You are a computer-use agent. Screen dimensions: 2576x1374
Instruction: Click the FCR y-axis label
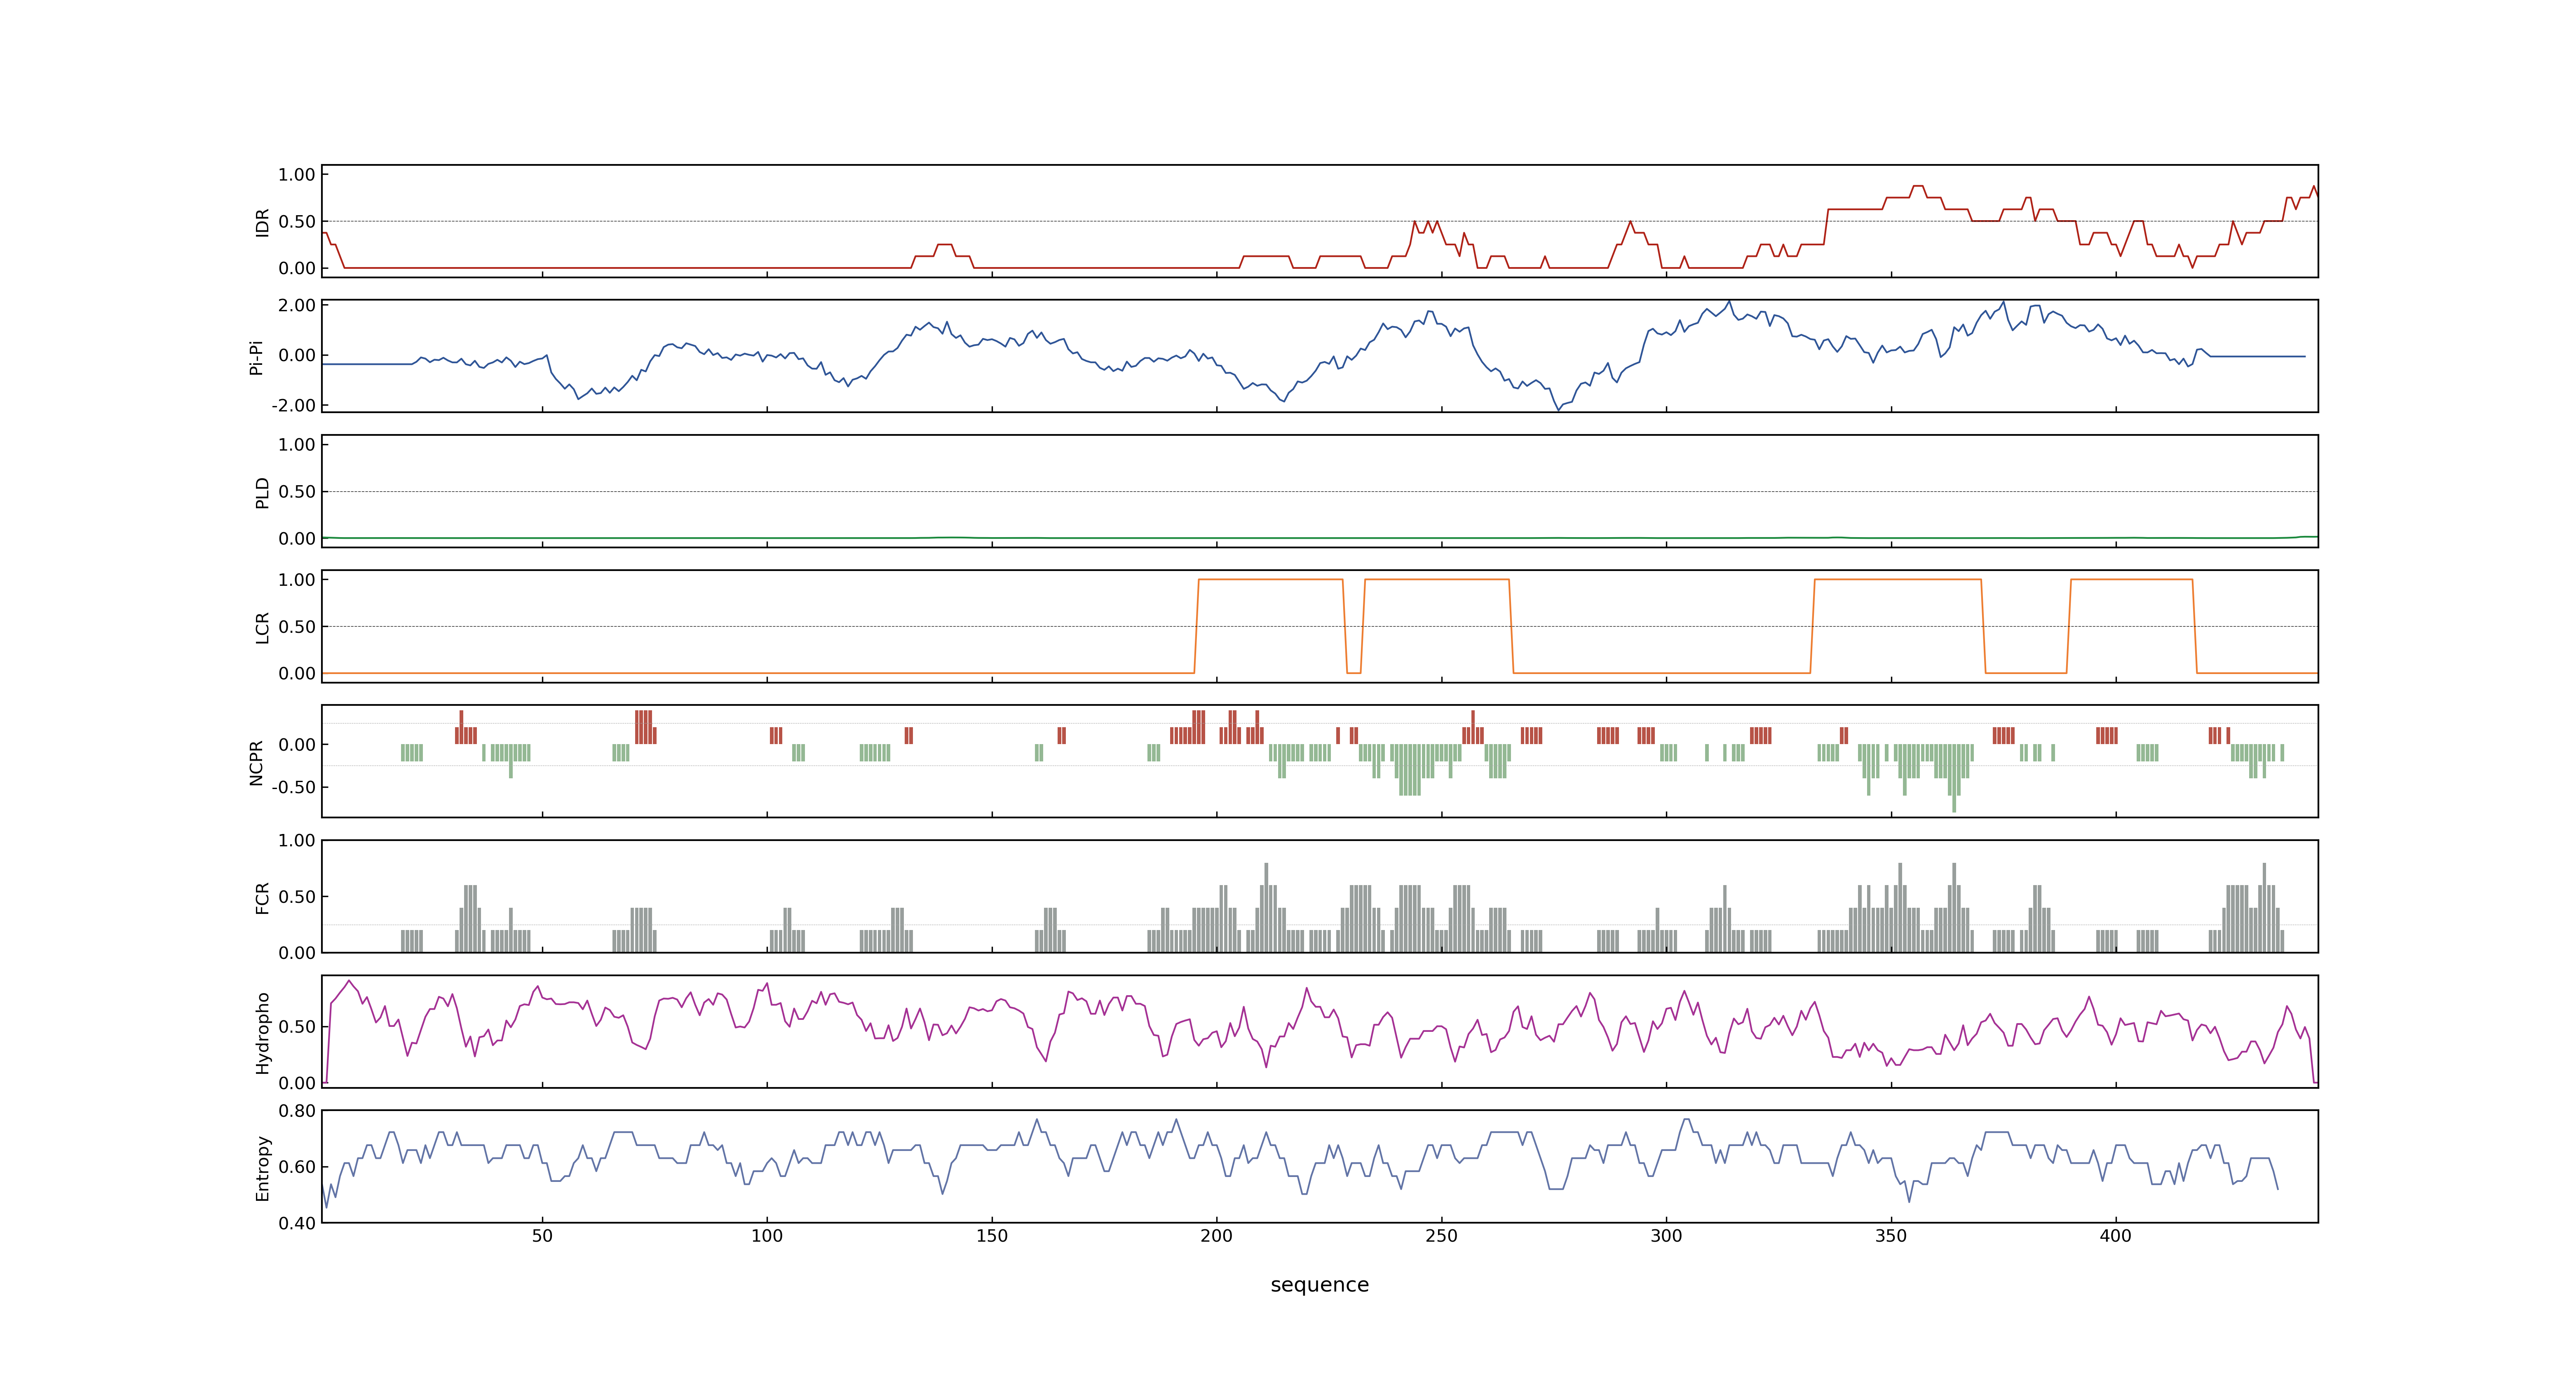(x=262, y=897)
